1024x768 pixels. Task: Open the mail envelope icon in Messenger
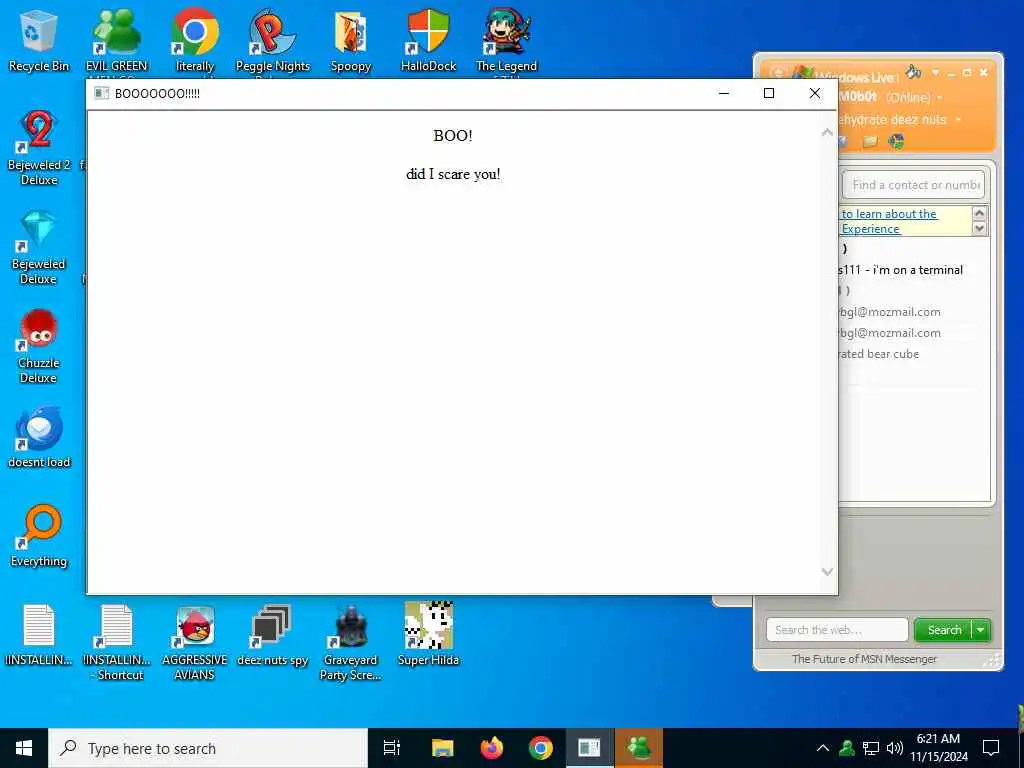point(869,142)
